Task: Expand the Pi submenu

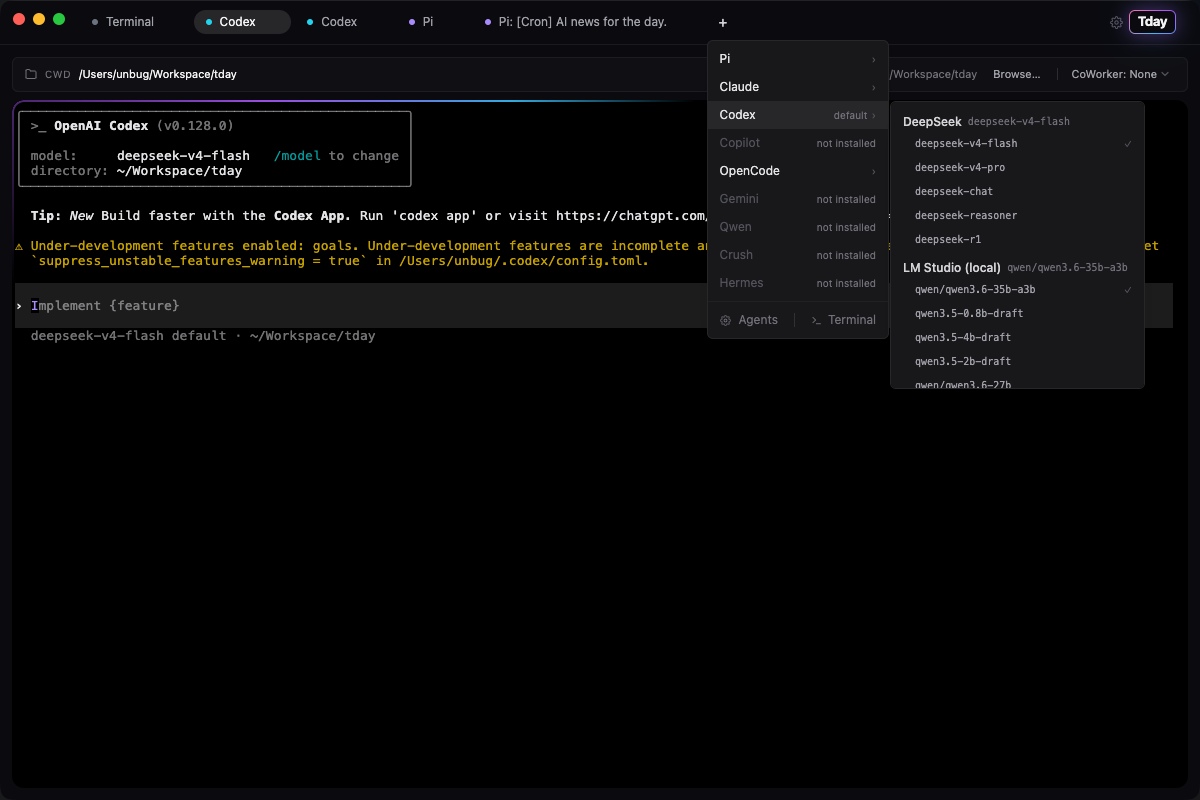Action: tap(798, 59)
